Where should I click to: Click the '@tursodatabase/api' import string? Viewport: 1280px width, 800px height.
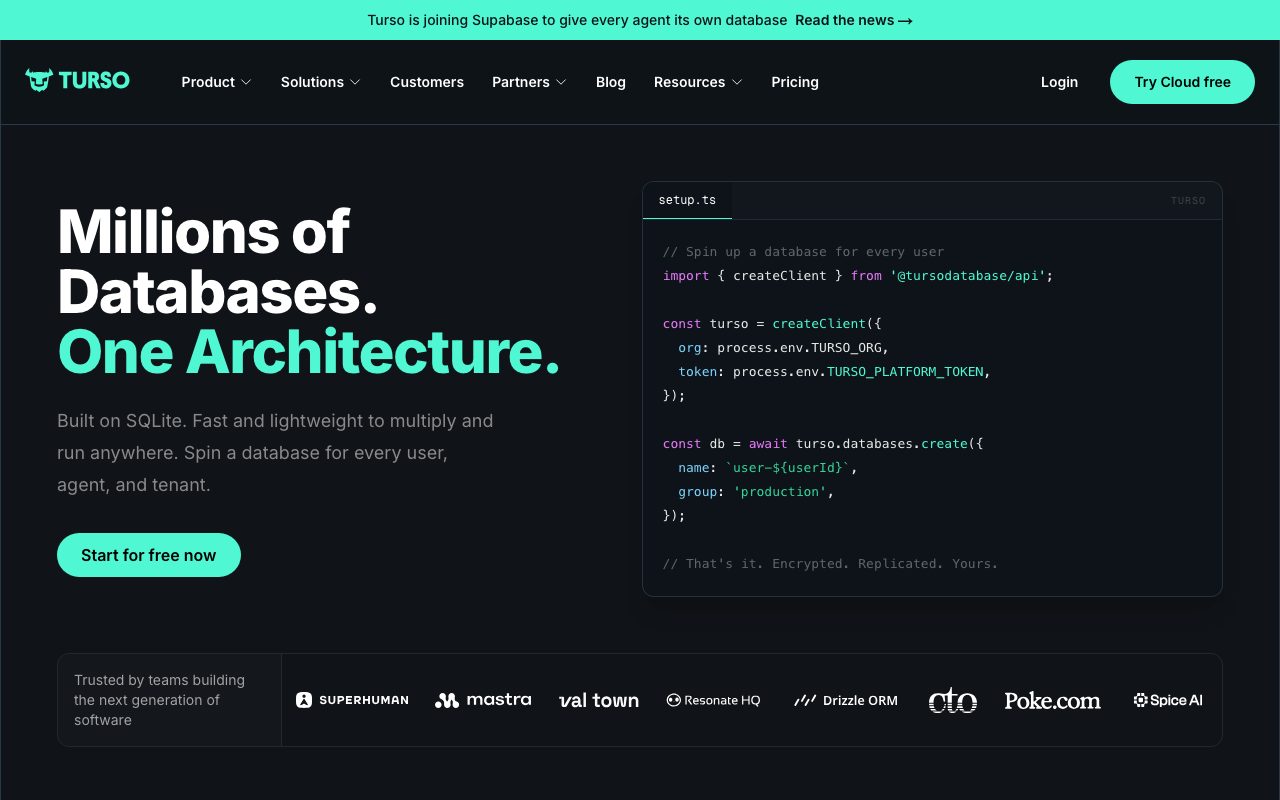point(968,276)
